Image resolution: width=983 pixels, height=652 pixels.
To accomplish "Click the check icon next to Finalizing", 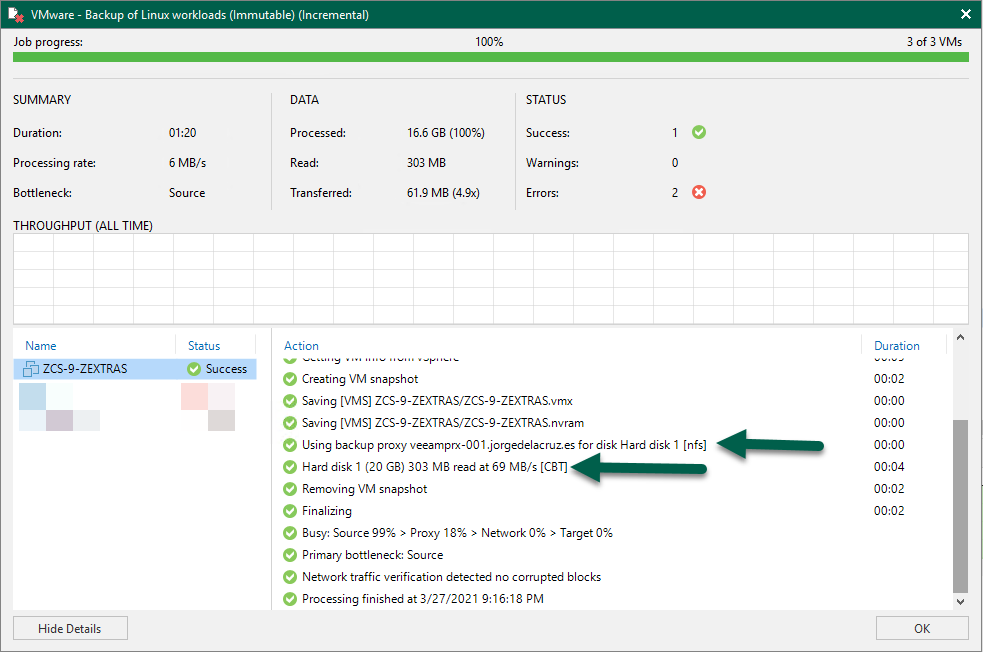I will click(290, 510).
